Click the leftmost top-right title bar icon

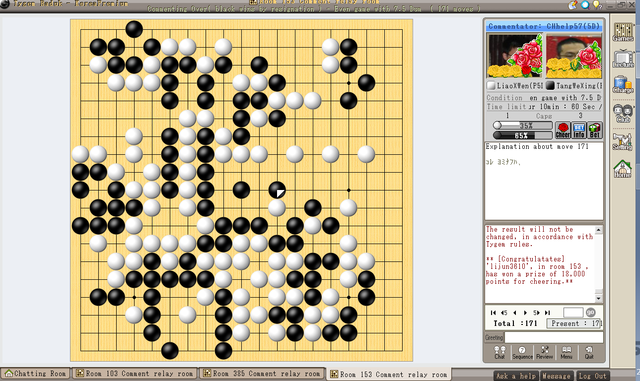pos(573,4)
